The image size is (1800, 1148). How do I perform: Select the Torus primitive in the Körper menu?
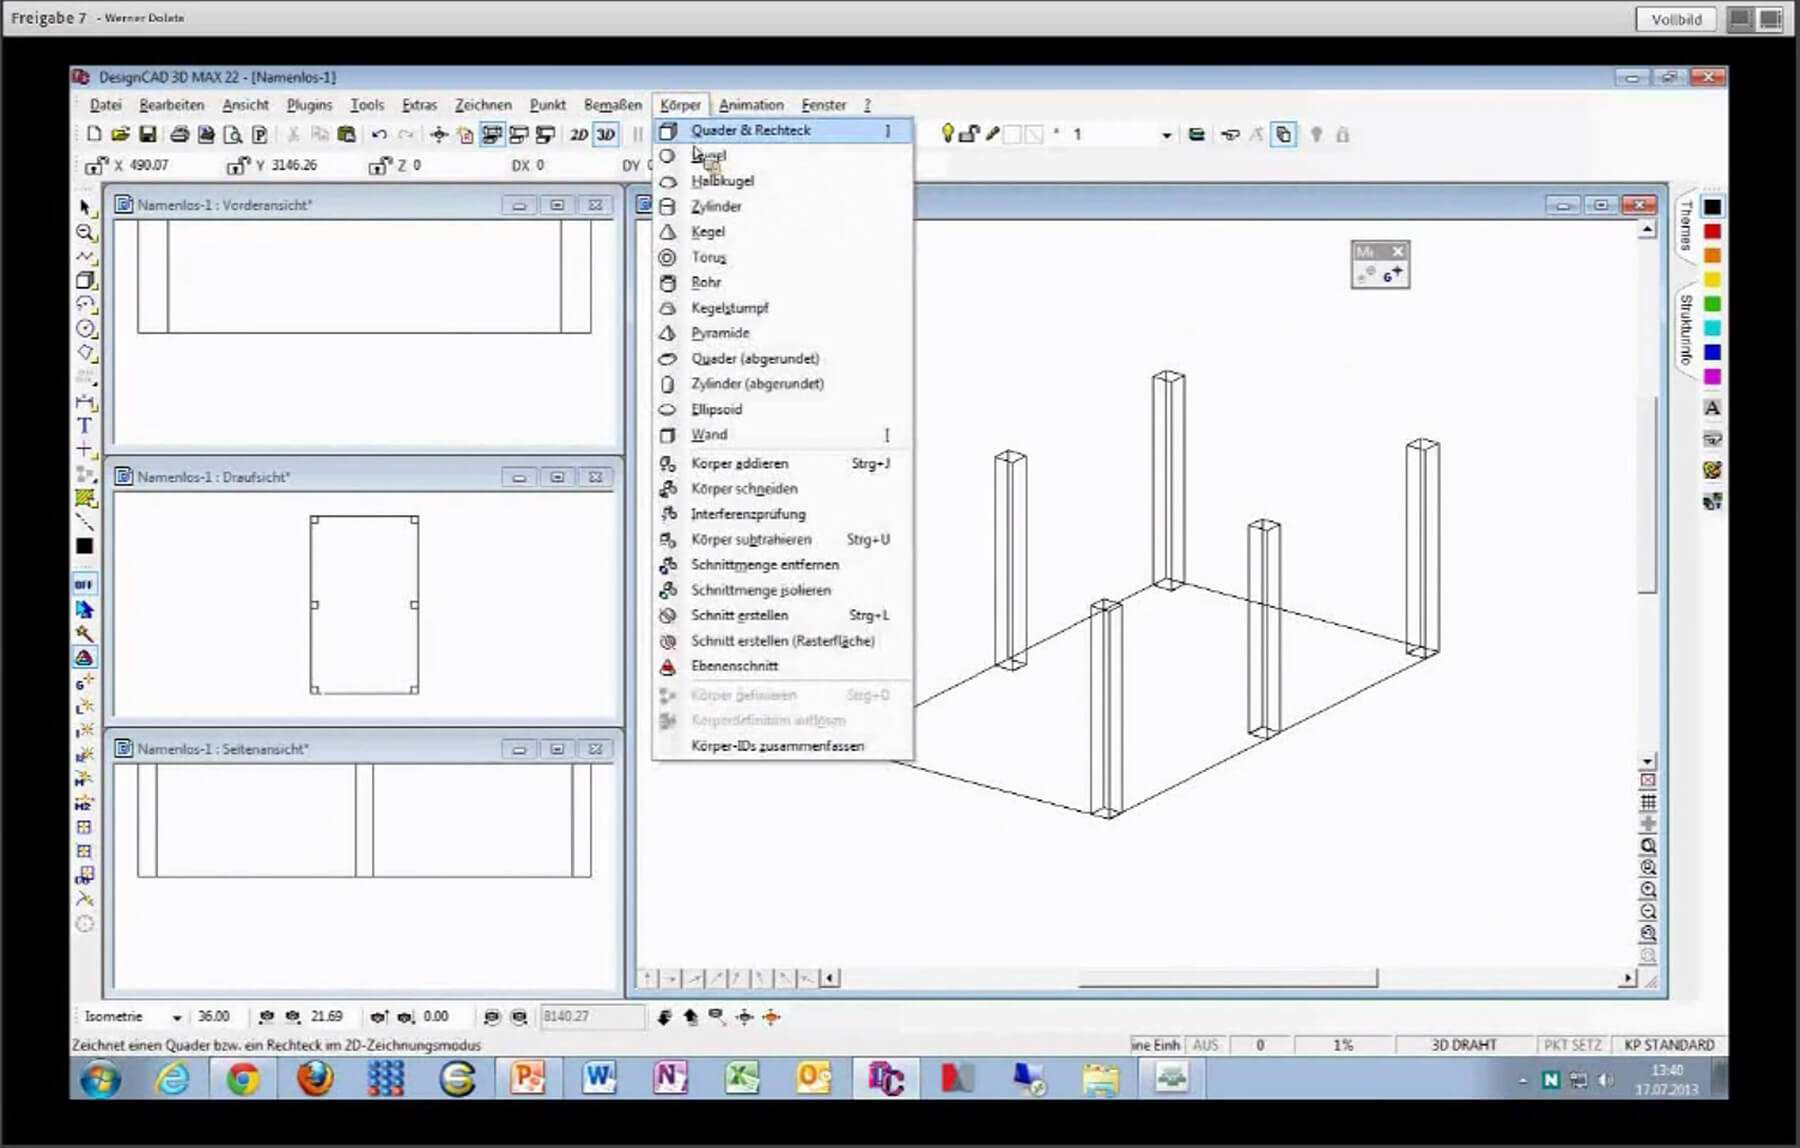(x=709, y=257)
